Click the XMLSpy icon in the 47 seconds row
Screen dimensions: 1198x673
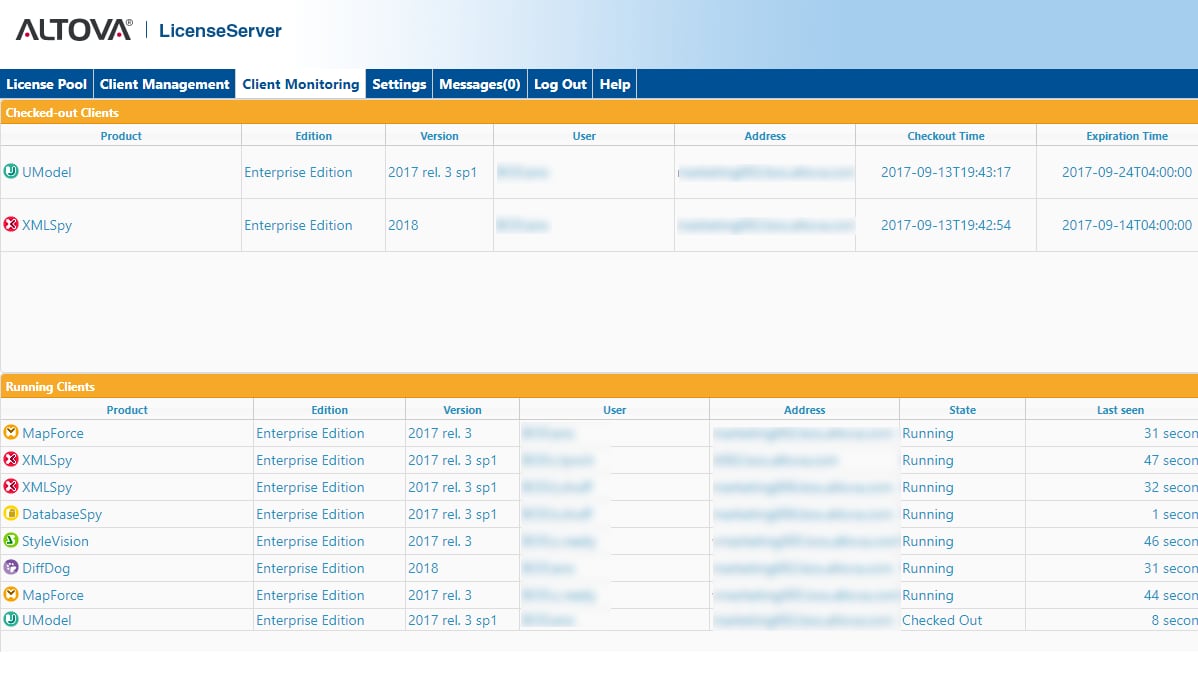point(11,459)
